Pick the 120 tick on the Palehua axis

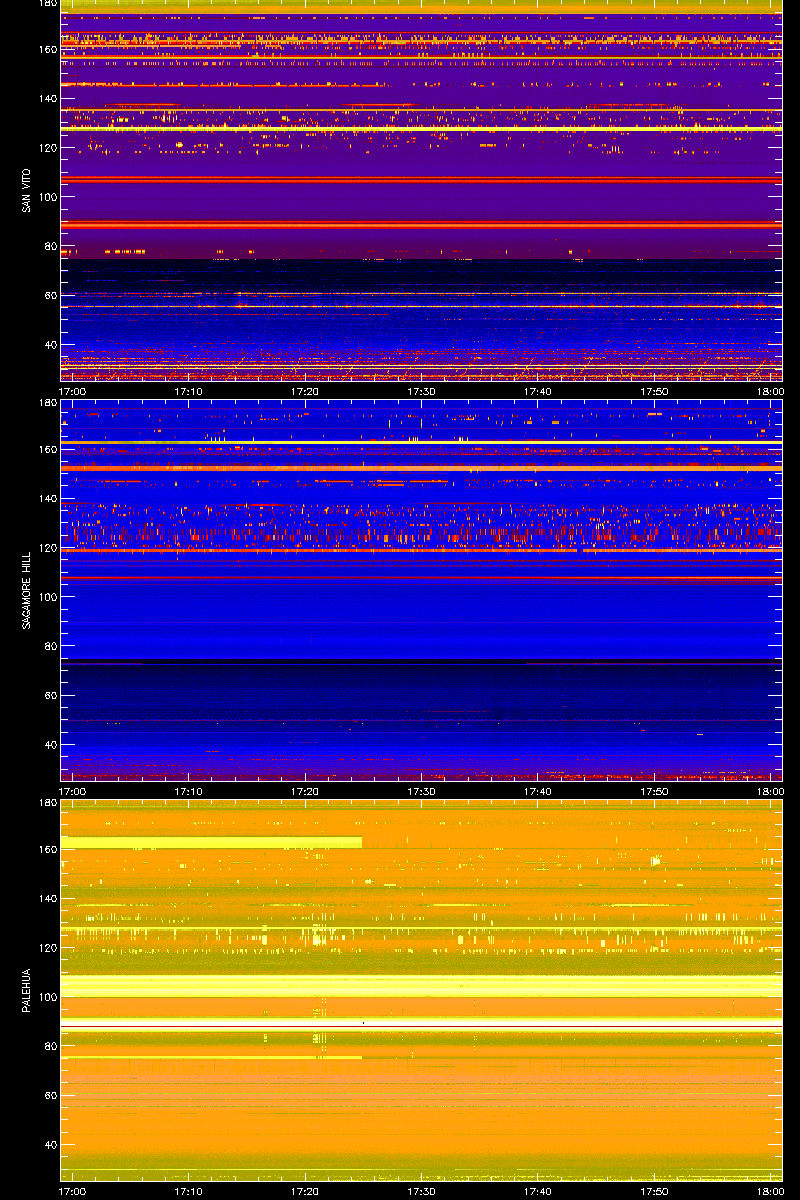(x=46, y=947)
